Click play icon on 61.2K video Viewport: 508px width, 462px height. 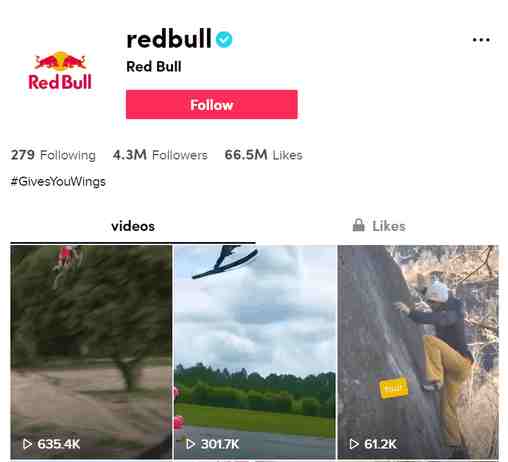click(354, 444)
